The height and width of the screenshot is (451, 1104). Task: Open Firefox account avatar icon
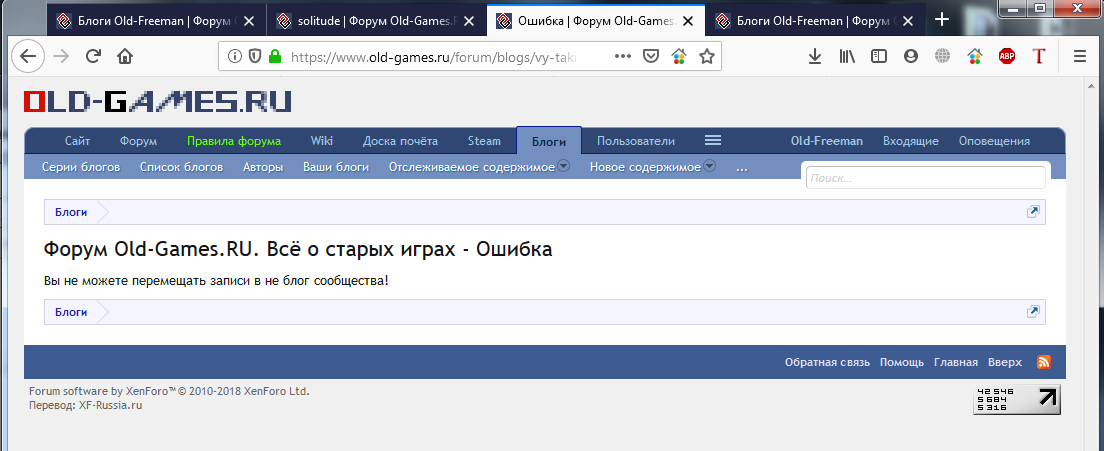click(x=911, y=57)
